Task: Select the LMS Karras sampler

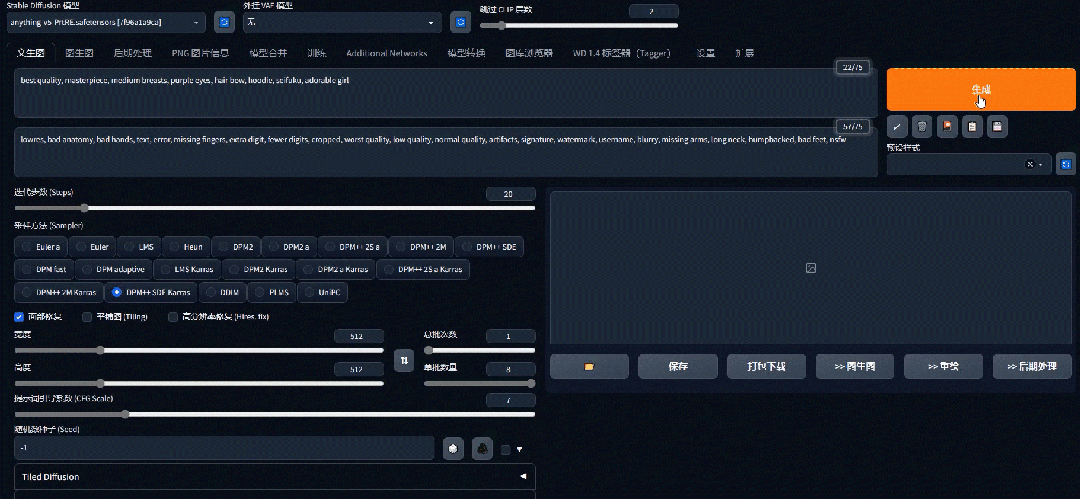Action: click(187, 269)
